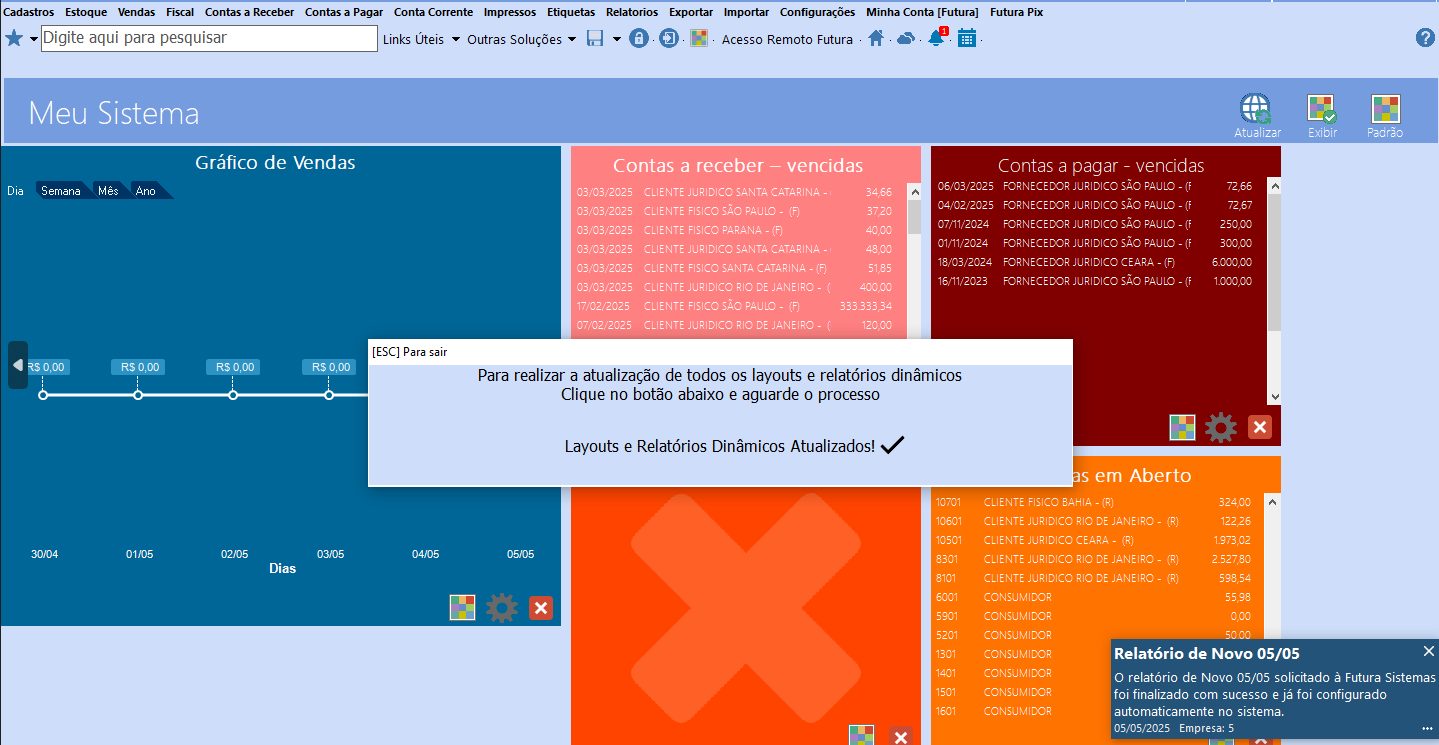Click Contas a pagar scrollbar down arrow
The width and height of the screenshot is (1439, 745).
(1274, 397)
